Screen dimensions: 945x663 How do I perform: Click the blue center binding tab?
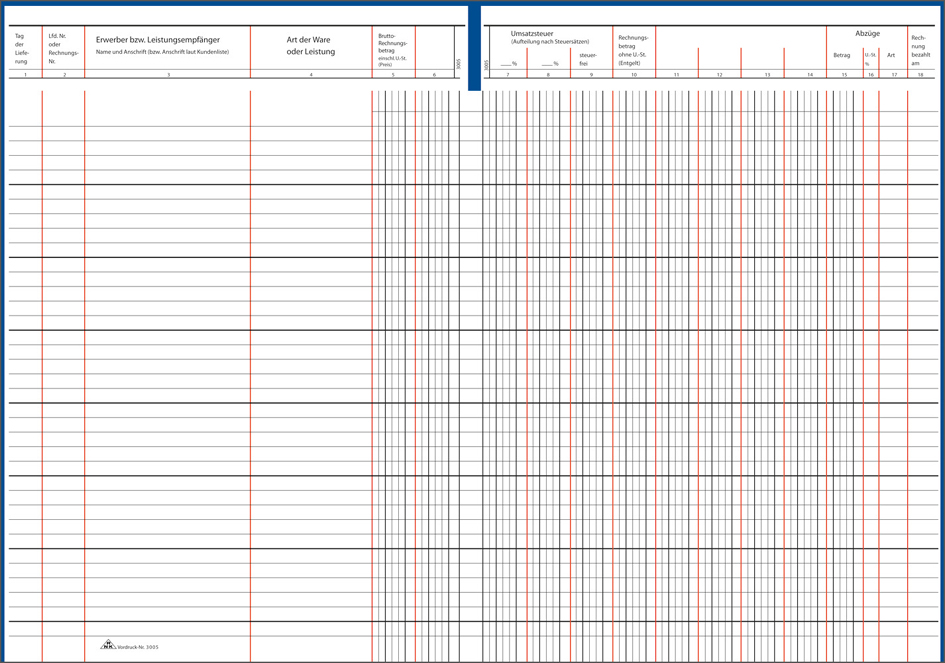click(x=474, y=47)
